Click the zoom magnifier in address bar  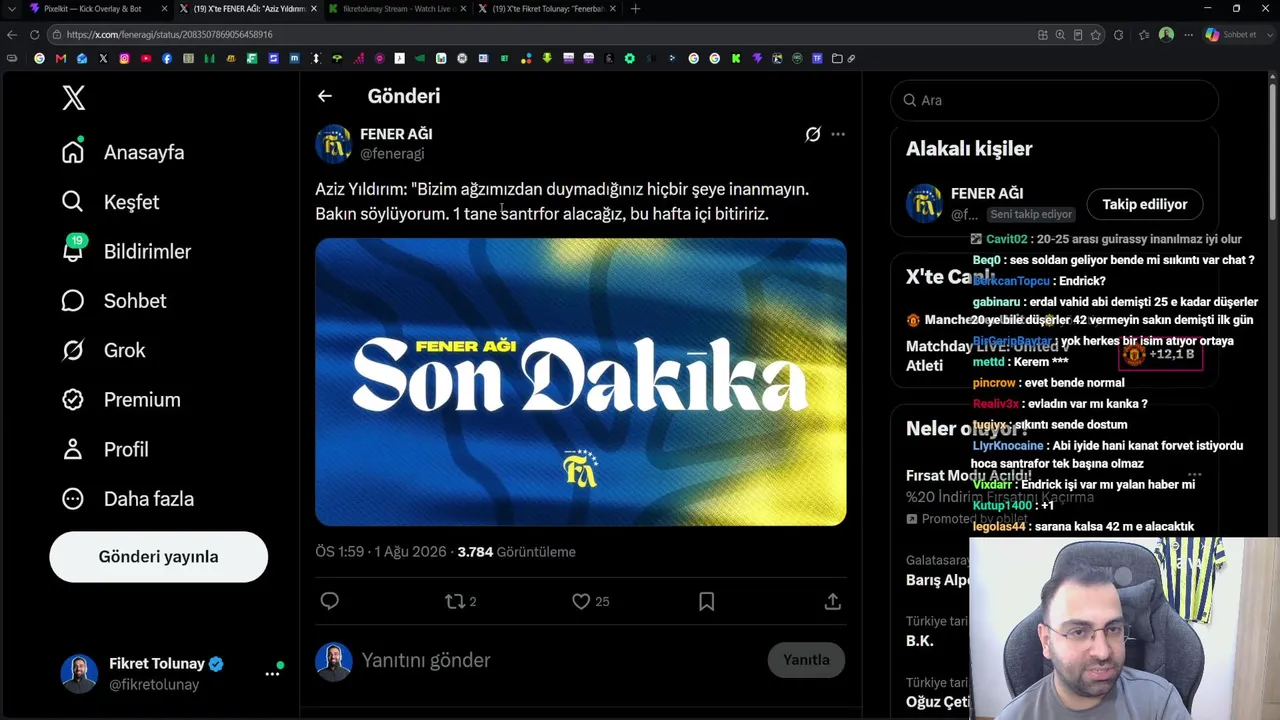[x=1060, y=35]
